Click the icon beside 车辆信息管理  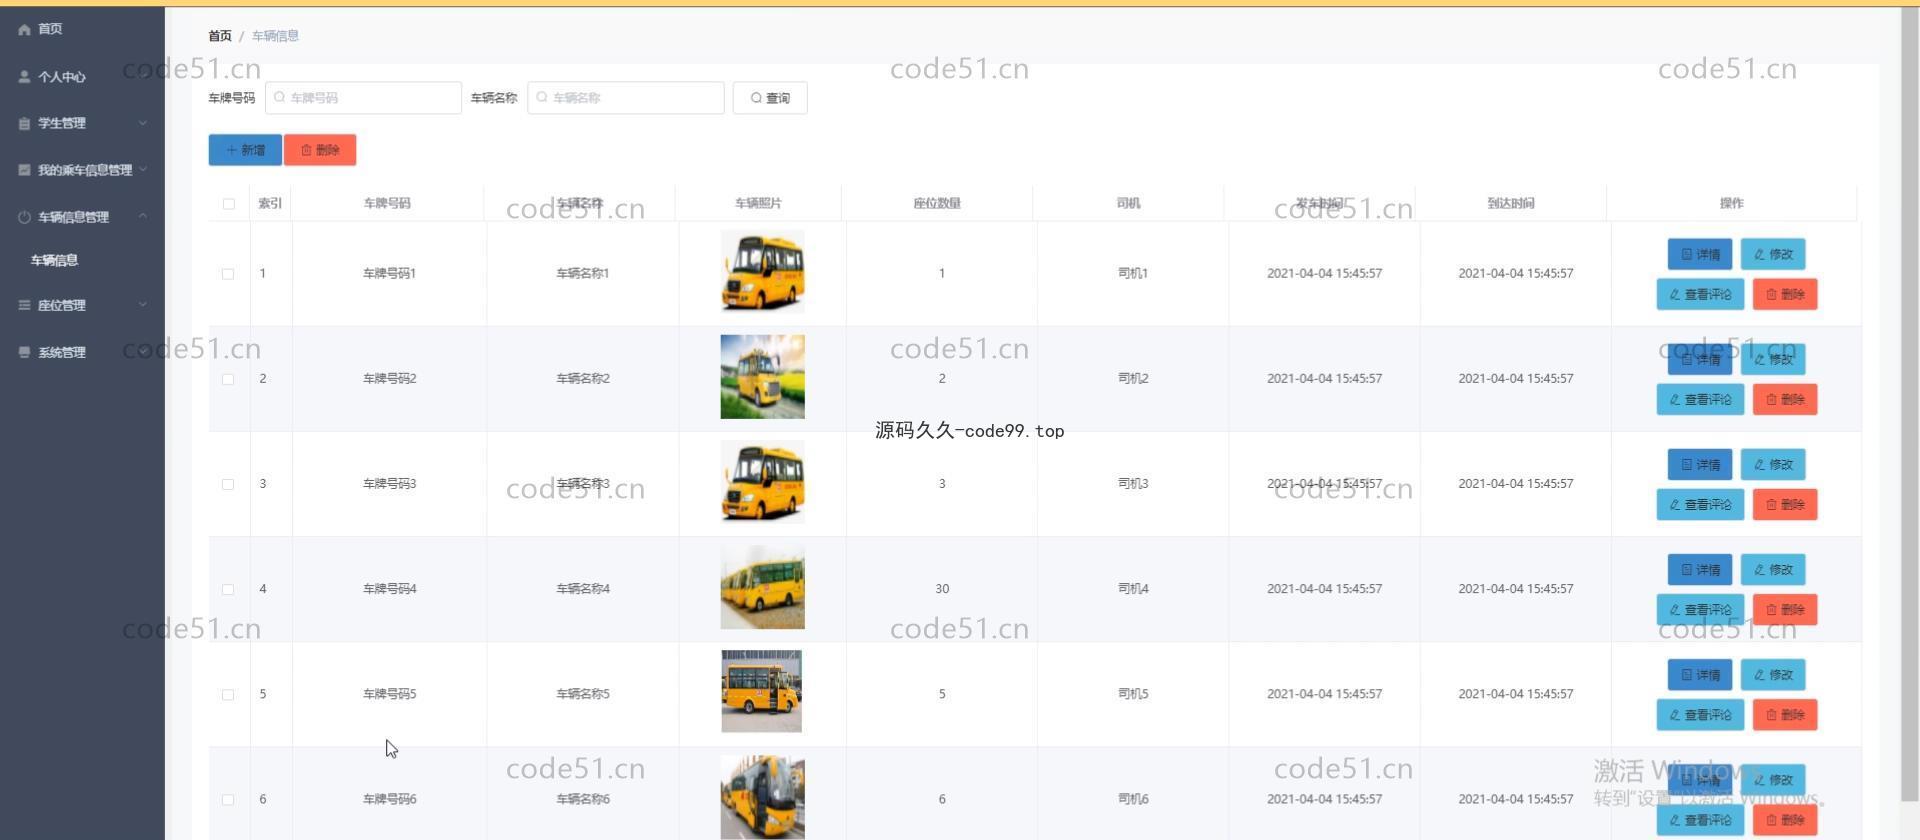(x=24, y=217)
